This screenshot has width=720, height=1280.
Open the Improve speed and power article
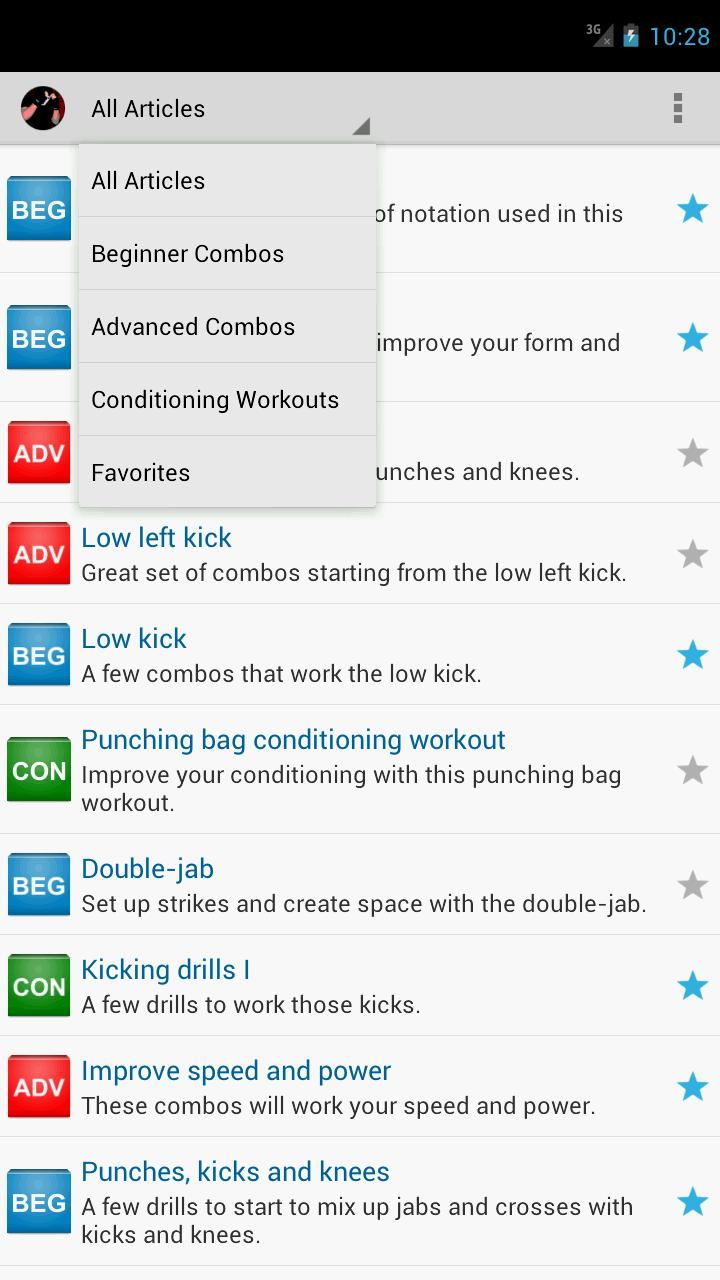pyautogui.click(x=236, y=1070)
